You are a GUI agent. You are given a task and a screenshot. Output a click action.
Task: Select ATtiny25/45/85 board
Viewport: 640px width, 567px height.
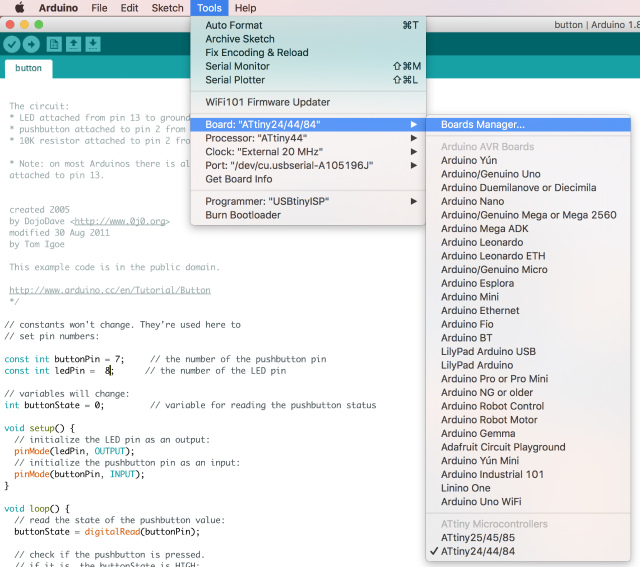(x=528, y=538)
